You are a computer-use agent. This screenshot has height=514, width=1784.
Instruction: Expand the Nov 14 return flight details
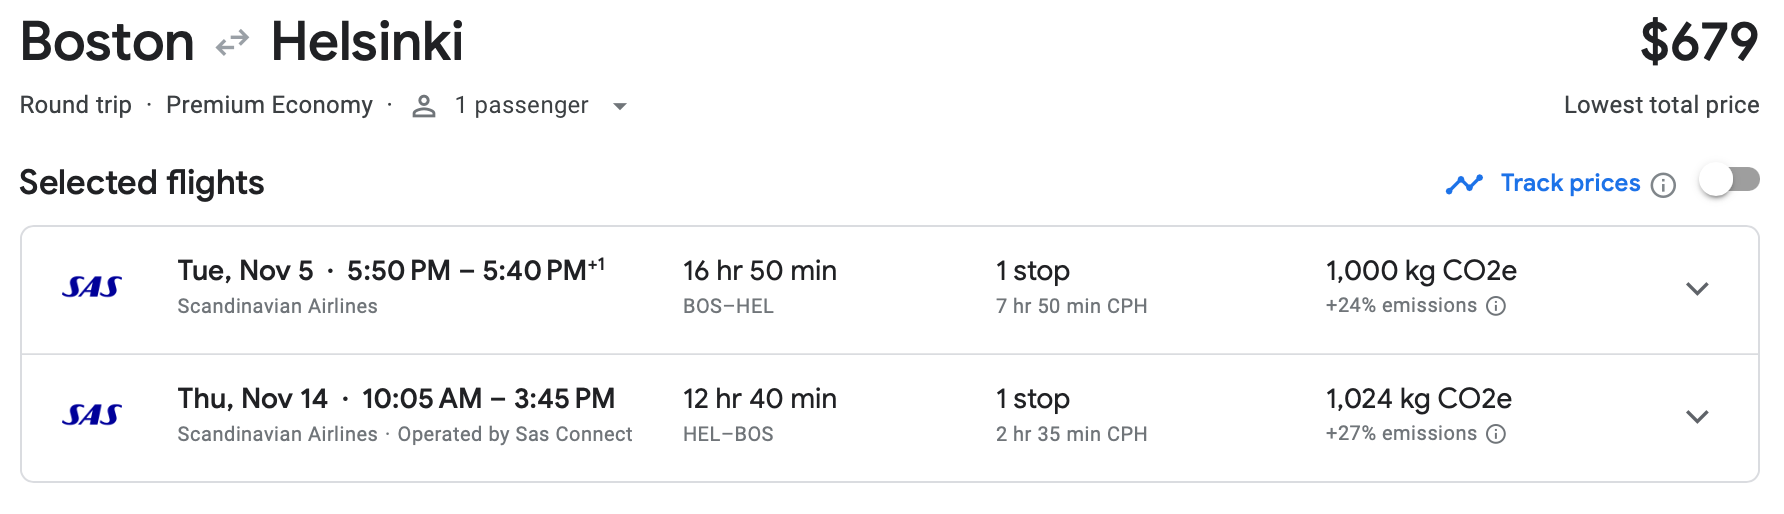coord(1697,417)
